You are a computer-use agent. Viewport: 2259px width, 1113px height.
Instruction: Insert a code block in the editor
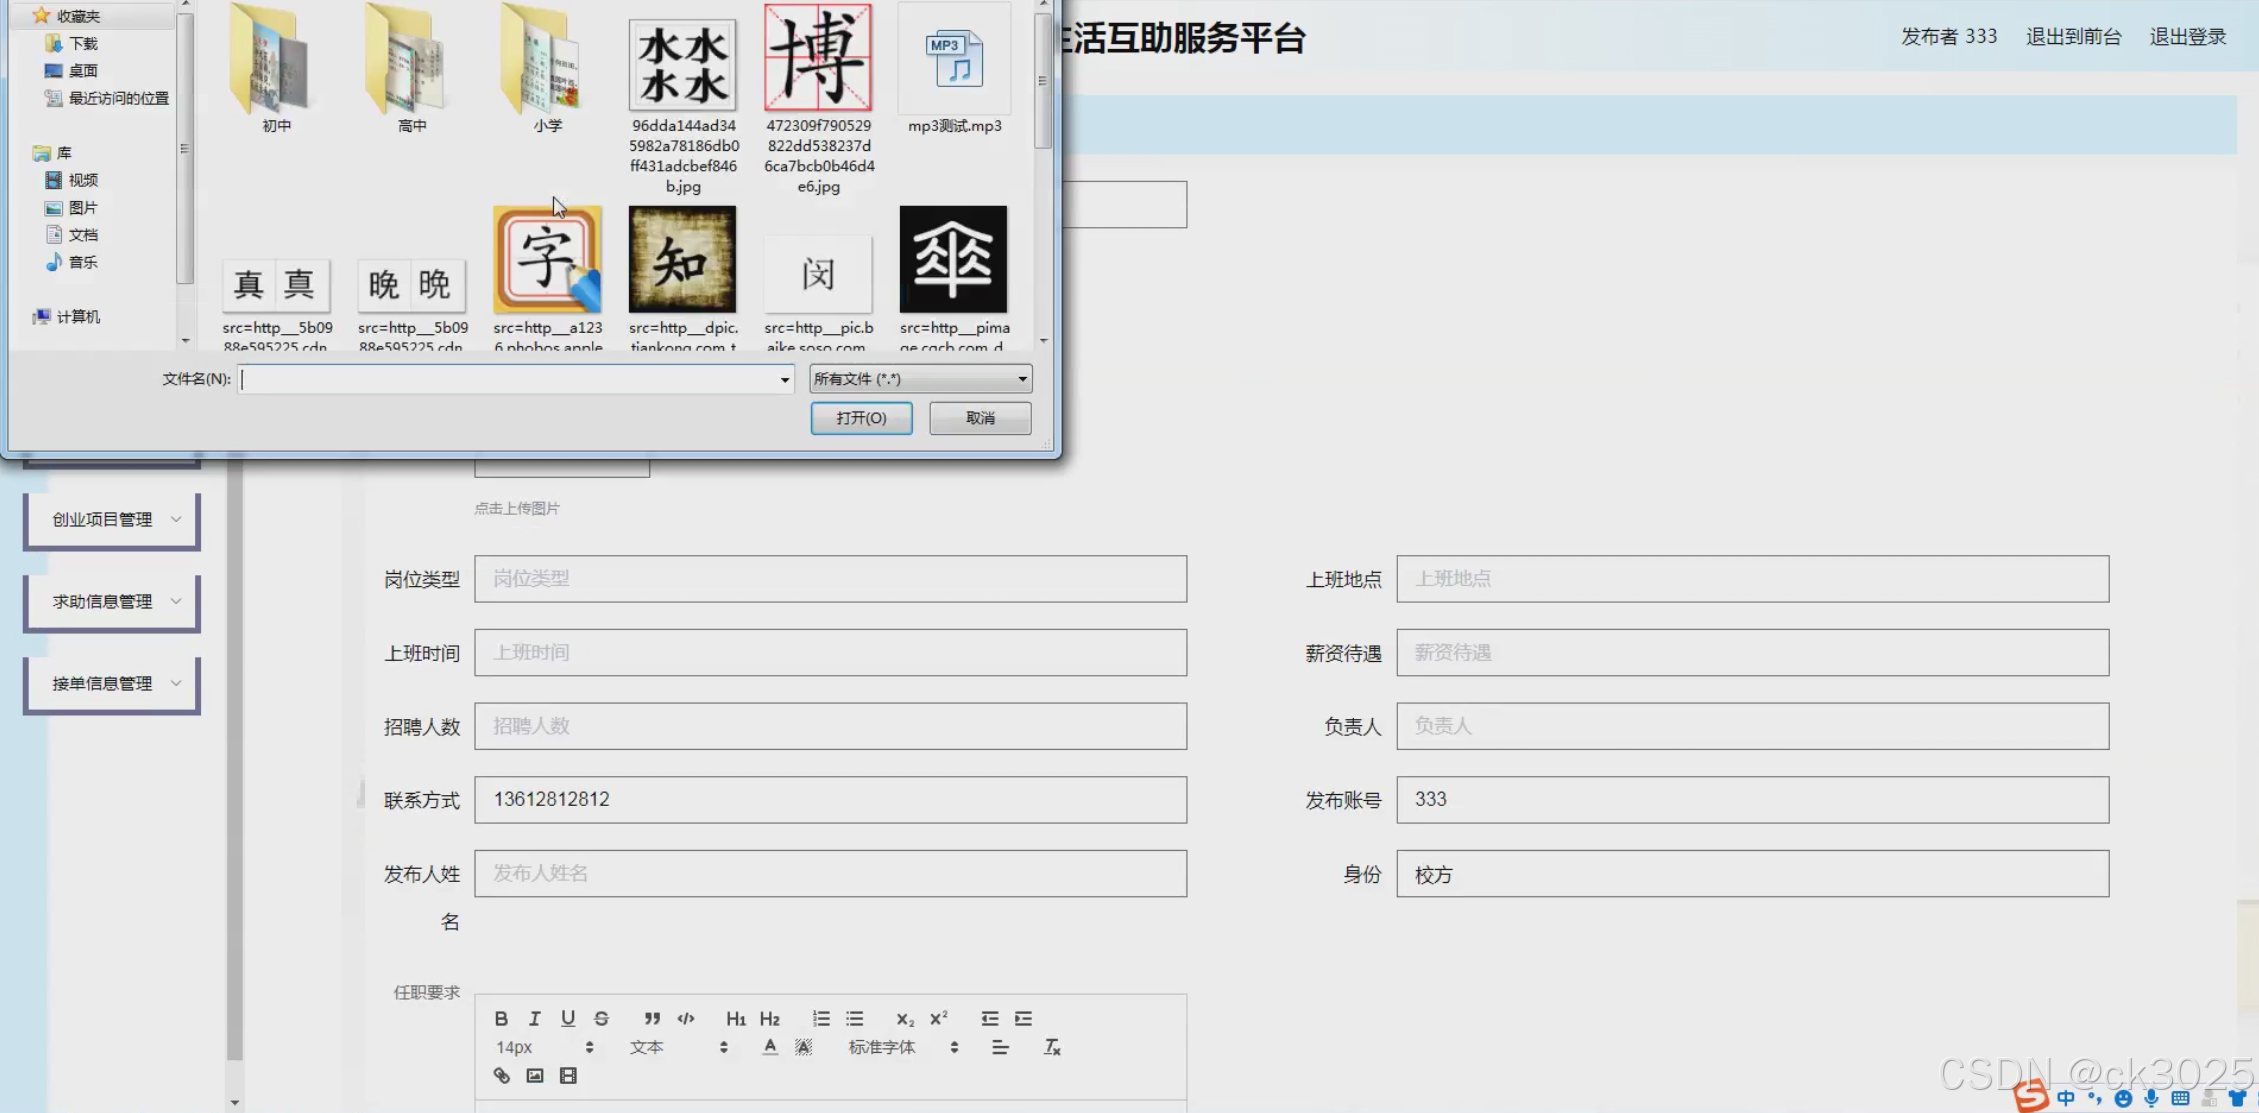click(x=686, y=1018)
